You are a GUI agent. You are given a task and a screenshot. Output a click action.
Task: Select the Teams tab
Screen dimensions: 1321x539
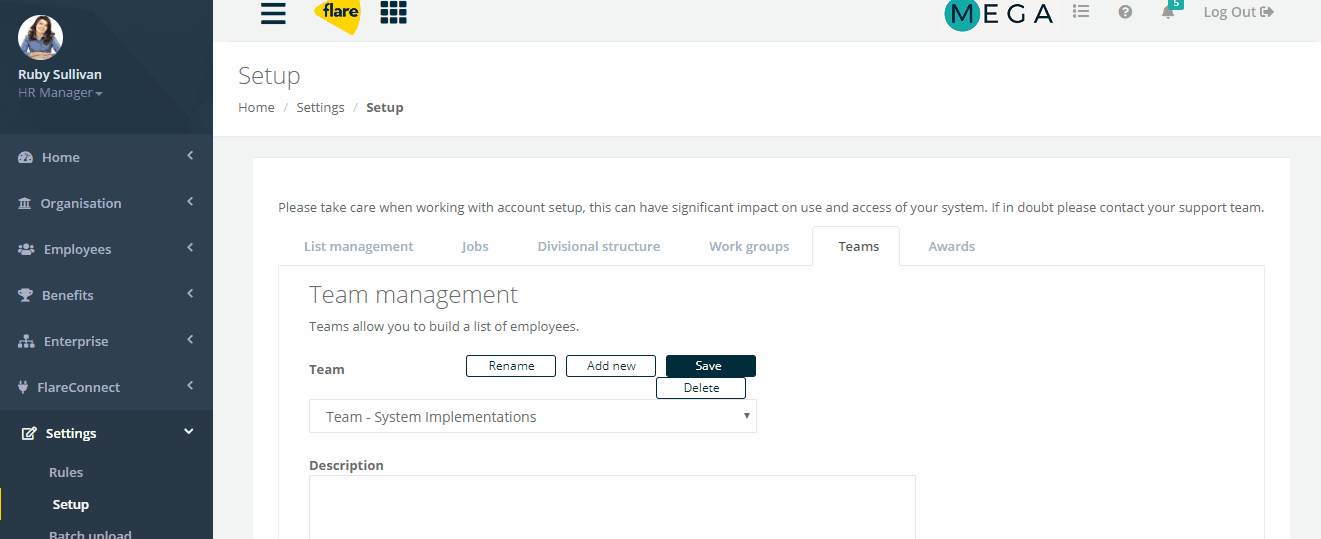tap(858, 246)
